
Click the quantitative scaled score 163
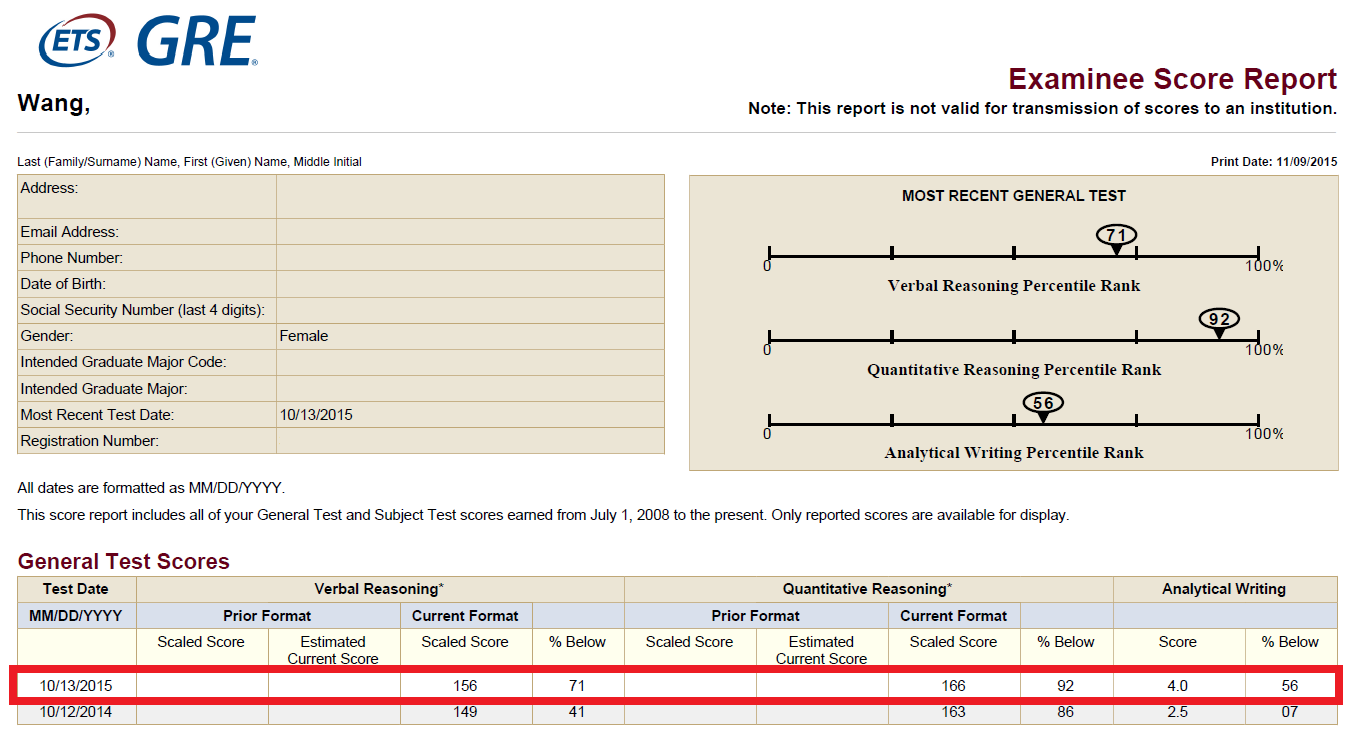953,712
